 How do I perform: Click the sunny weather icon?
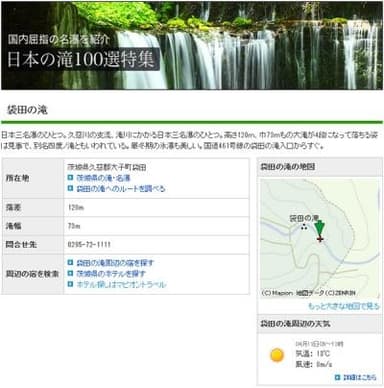(x=277, y=355)
